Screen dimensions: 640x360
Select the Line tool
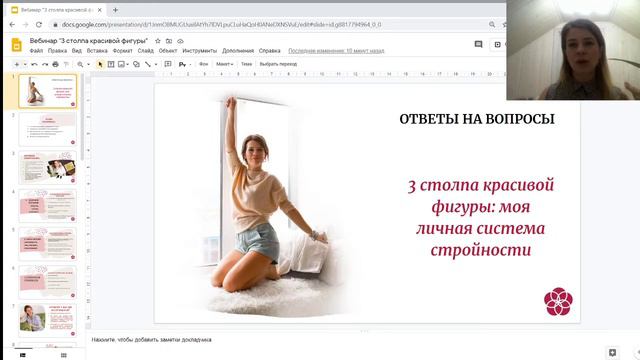148,64
